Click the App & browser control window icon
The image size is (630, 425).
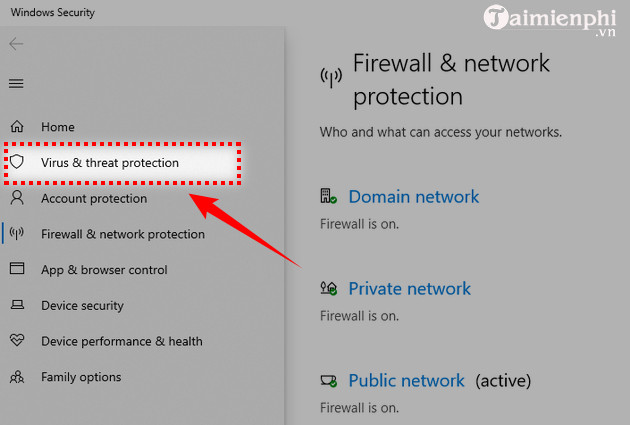(x=16, y=269)
